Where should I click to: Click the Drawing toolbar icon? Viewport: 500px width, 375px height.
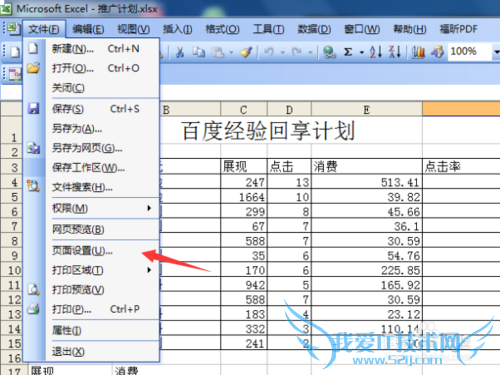coord(437,52)
